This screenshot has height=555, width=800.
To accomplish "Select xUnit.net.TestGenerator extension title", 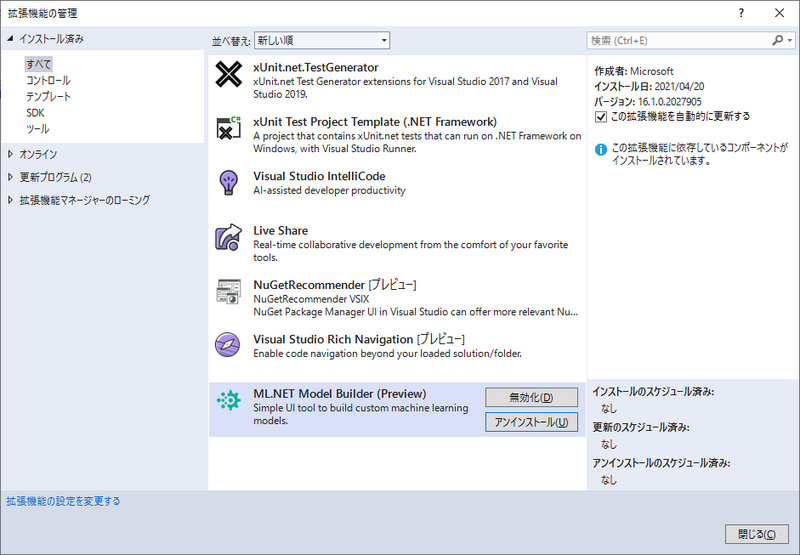I will 316,67.
